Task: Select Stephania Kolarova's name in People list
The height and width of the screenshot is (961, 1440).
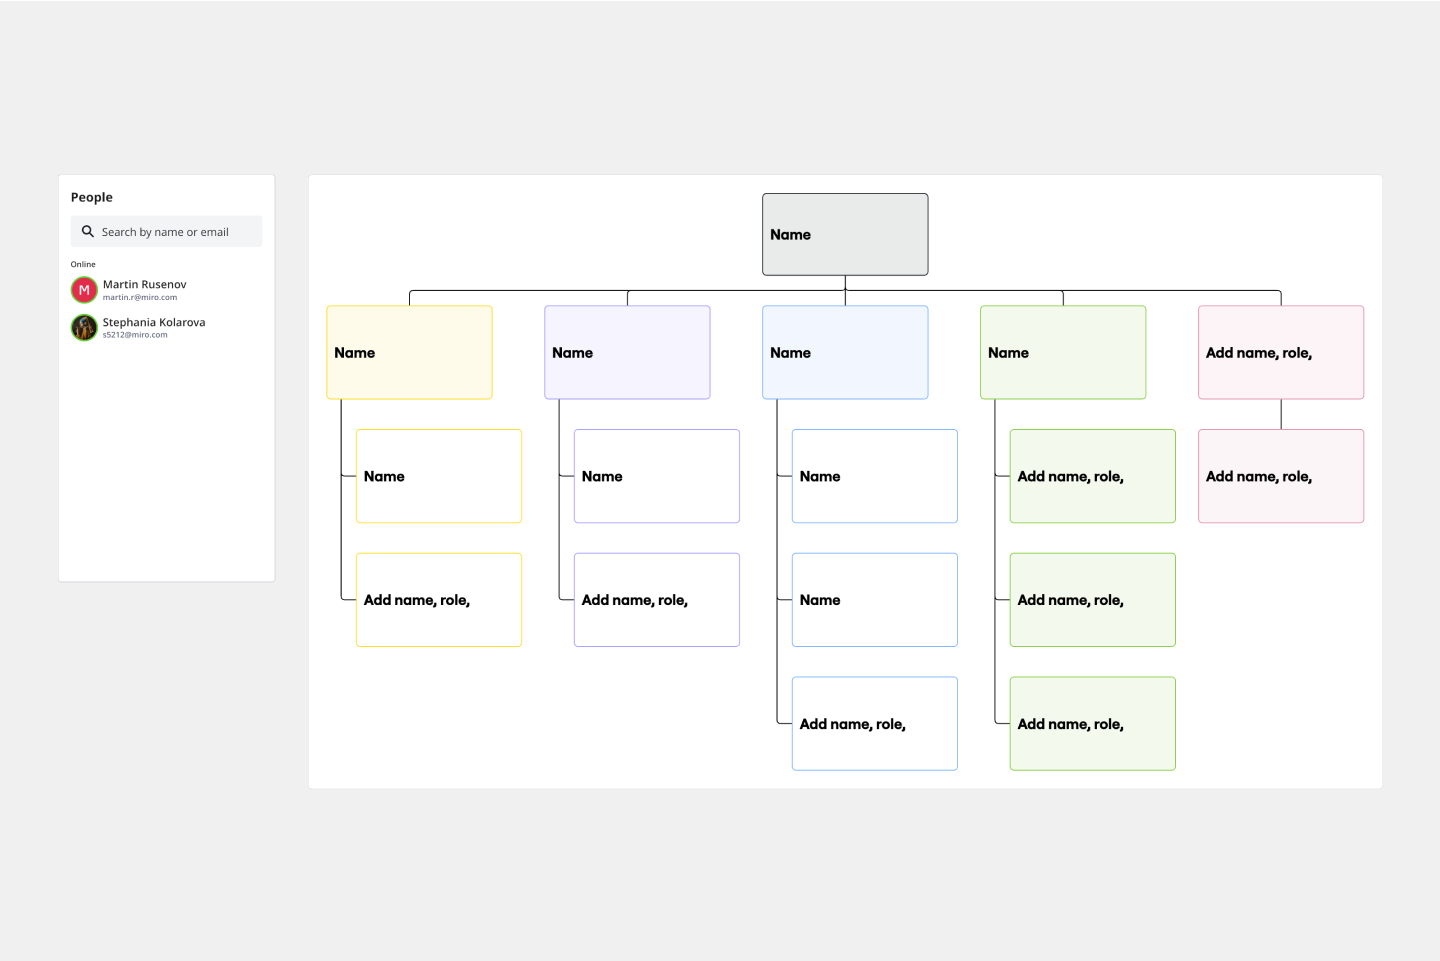Action: [x=153, y=322]
